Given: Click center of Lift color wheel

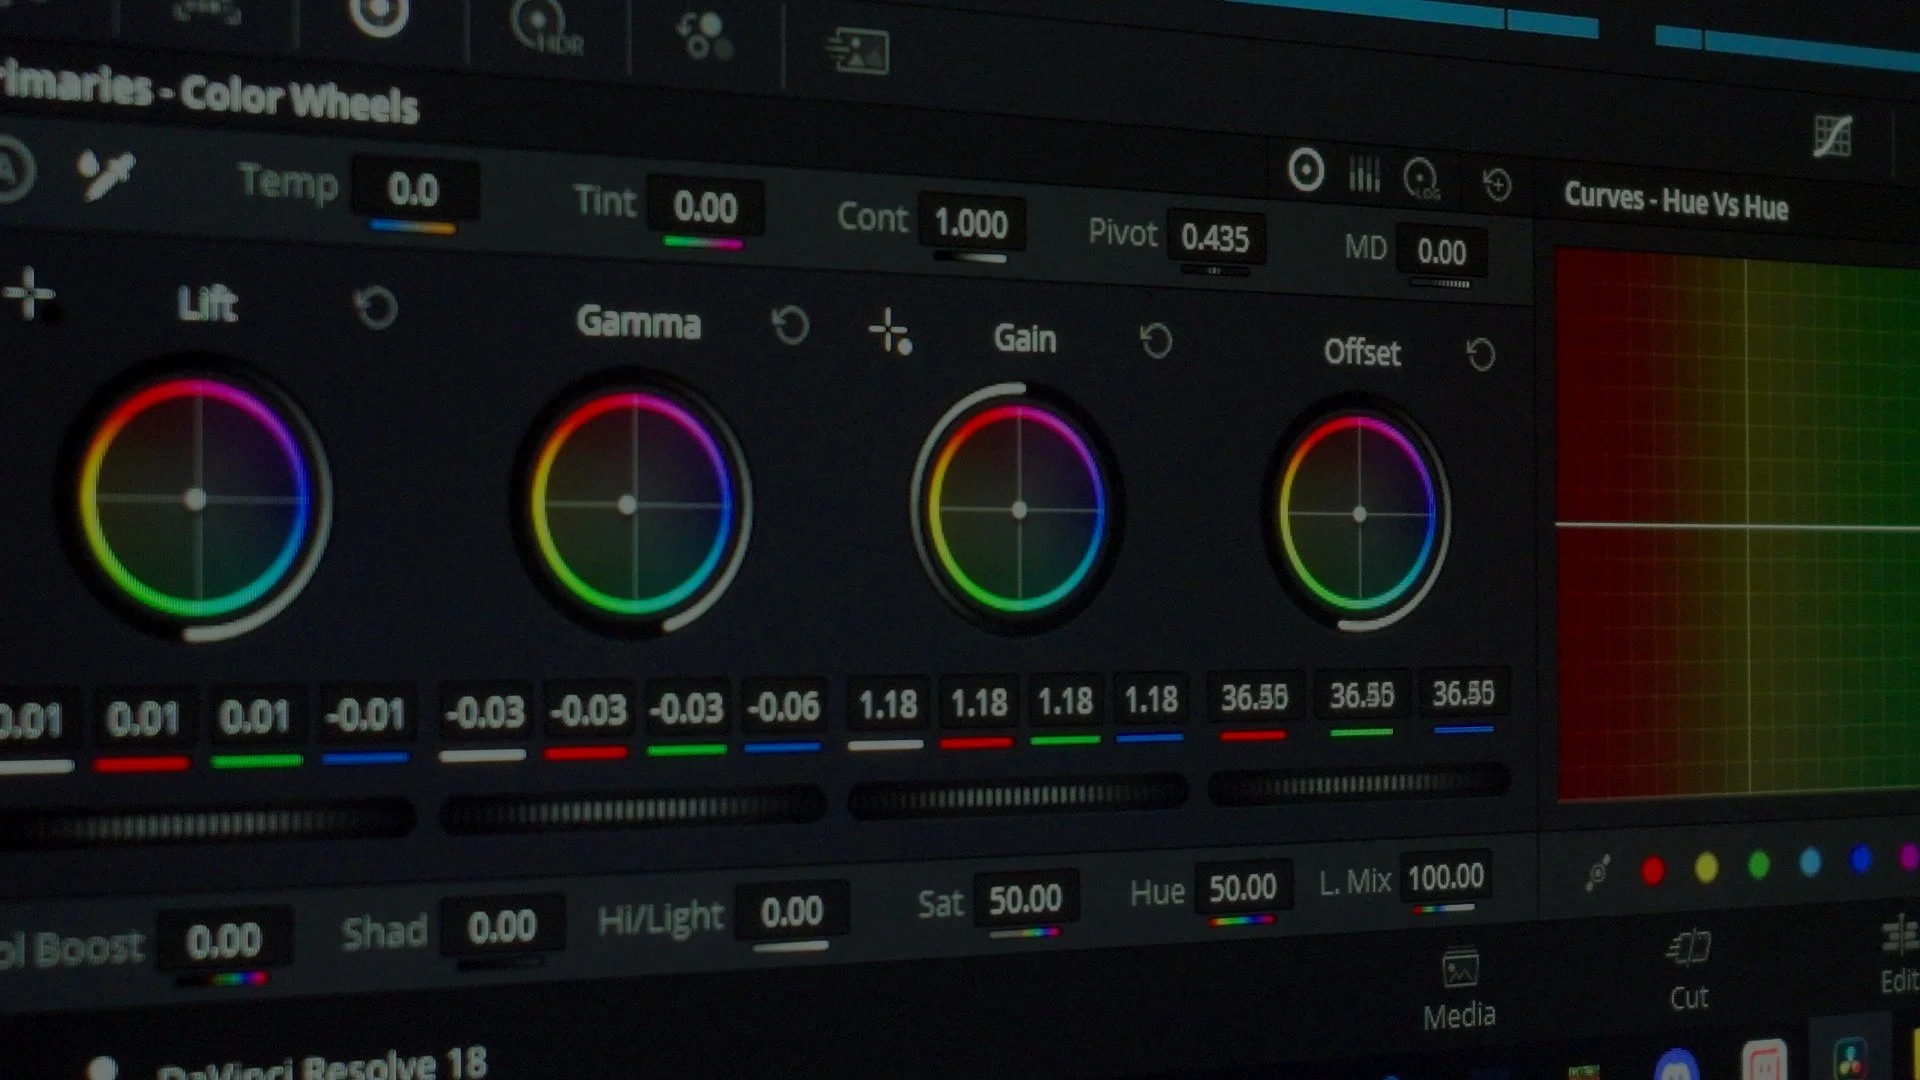Looking at the screenshot, I should coord(196,499).
